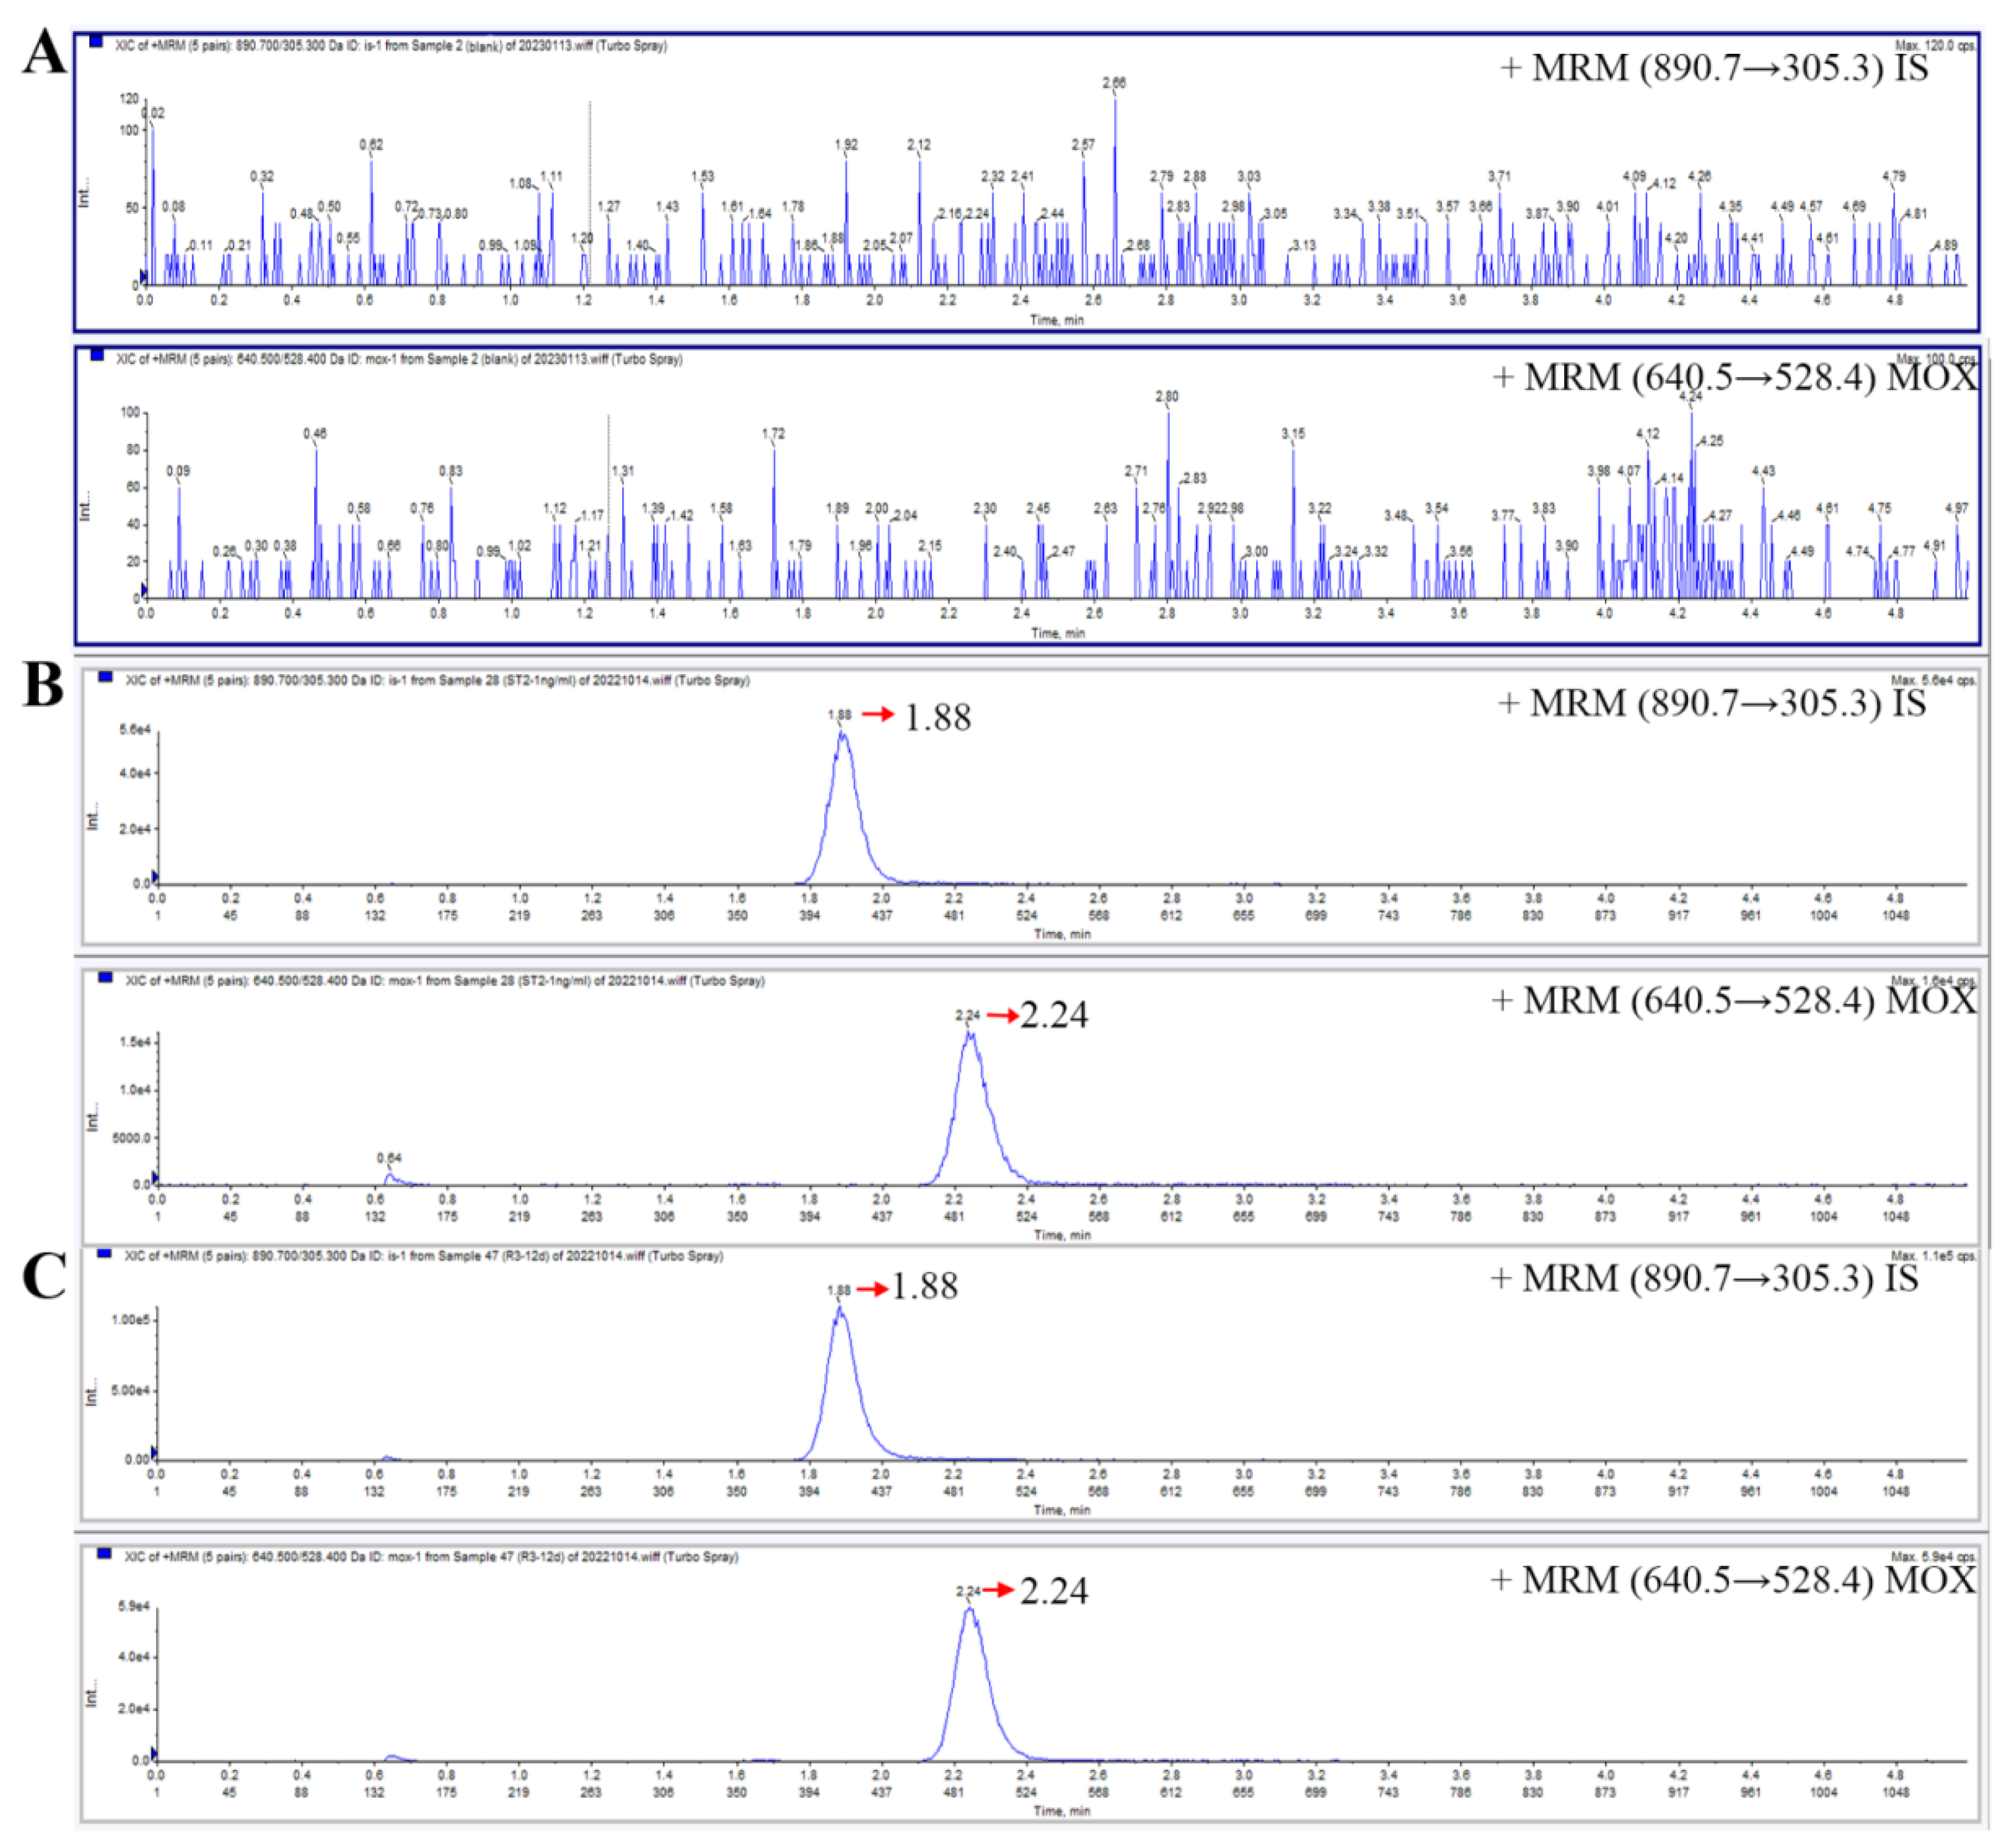Click the 'Max. 5.9e4 cps' label in the Sample 47 mox-1 pane
This screenshot has height=1848, width=2006.
point(1933,1557)
